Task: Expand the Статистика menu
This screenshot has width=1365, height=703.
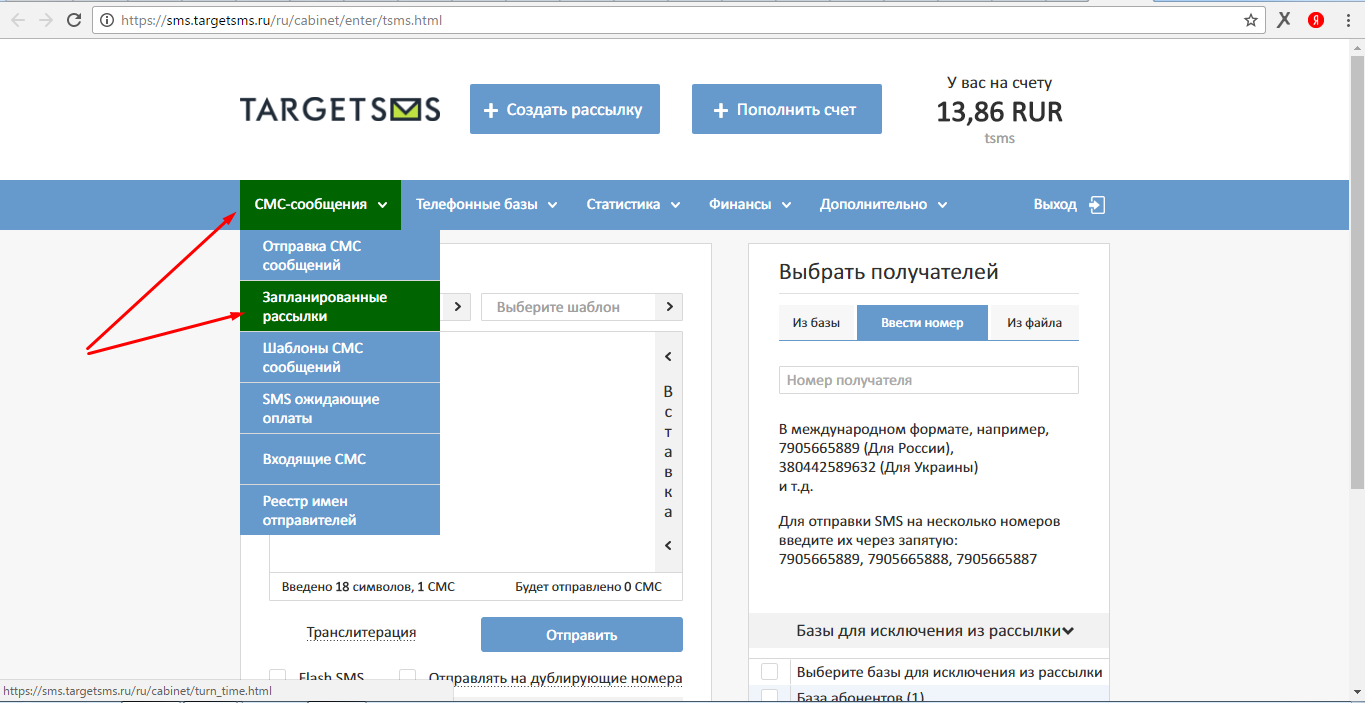Action: (633, 204)
